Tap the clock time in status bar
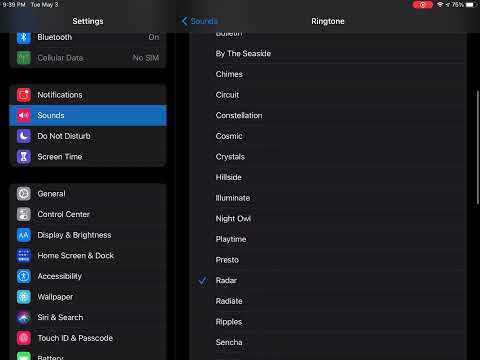This screenshot has height=360, width=480. (14, 5)
